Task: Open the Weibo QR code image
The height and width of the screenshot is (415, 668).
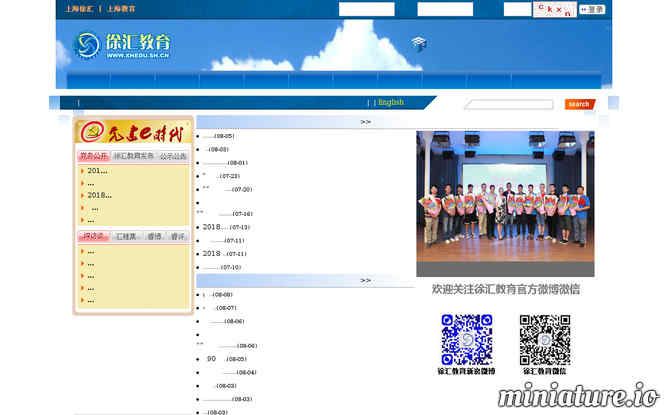Action: tap(466, 340)
